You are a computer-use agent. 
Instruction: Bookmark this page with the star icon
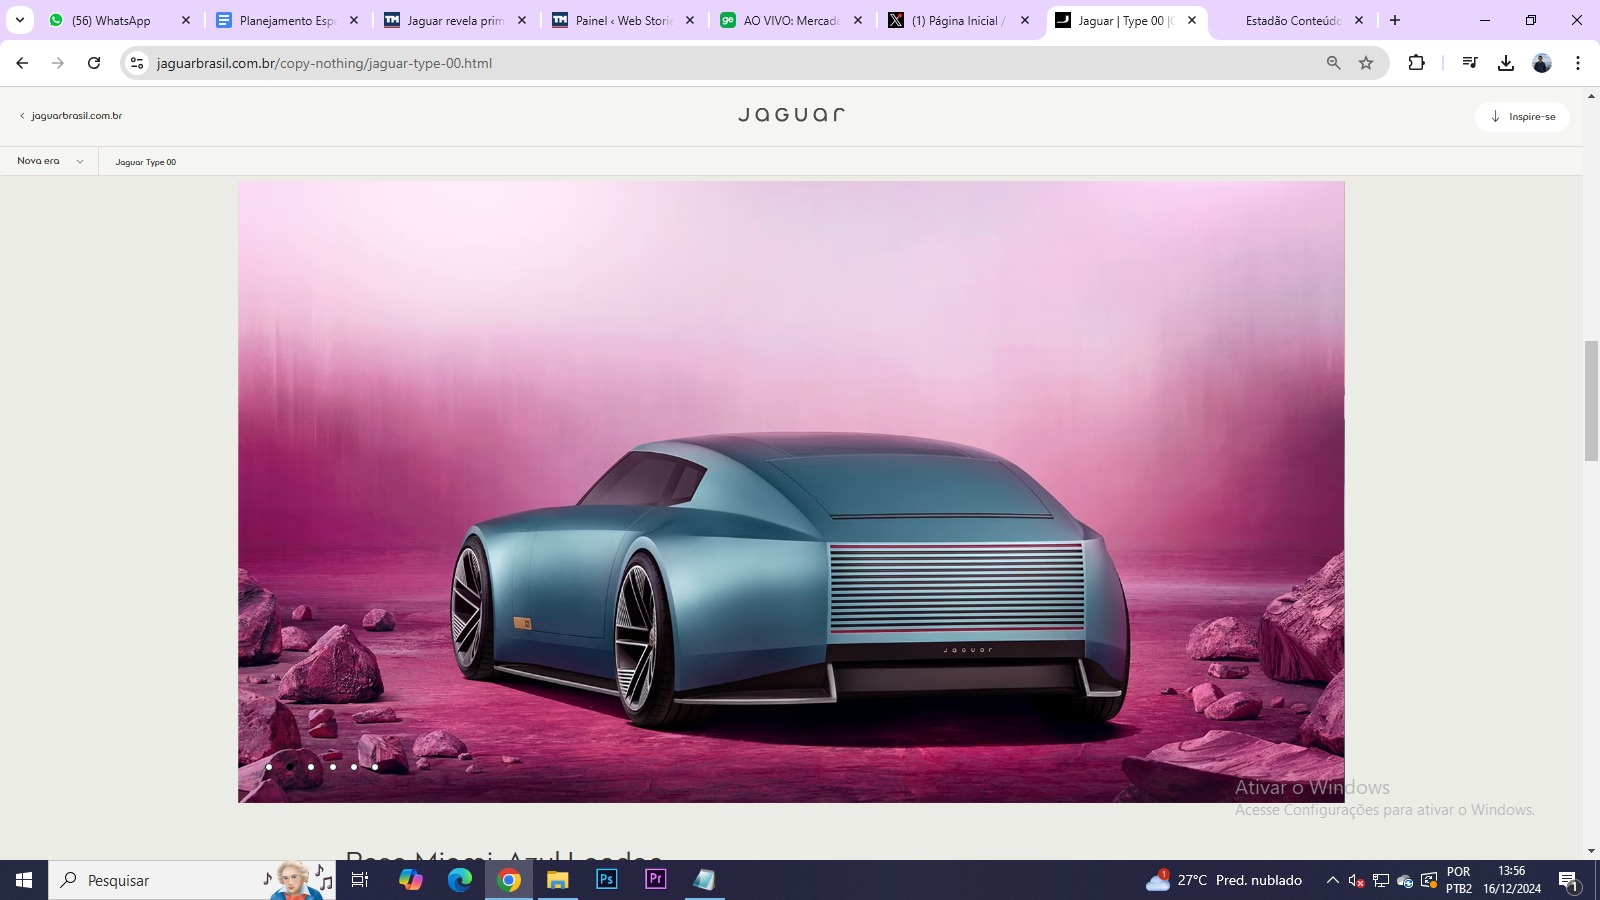(1366, 63)
